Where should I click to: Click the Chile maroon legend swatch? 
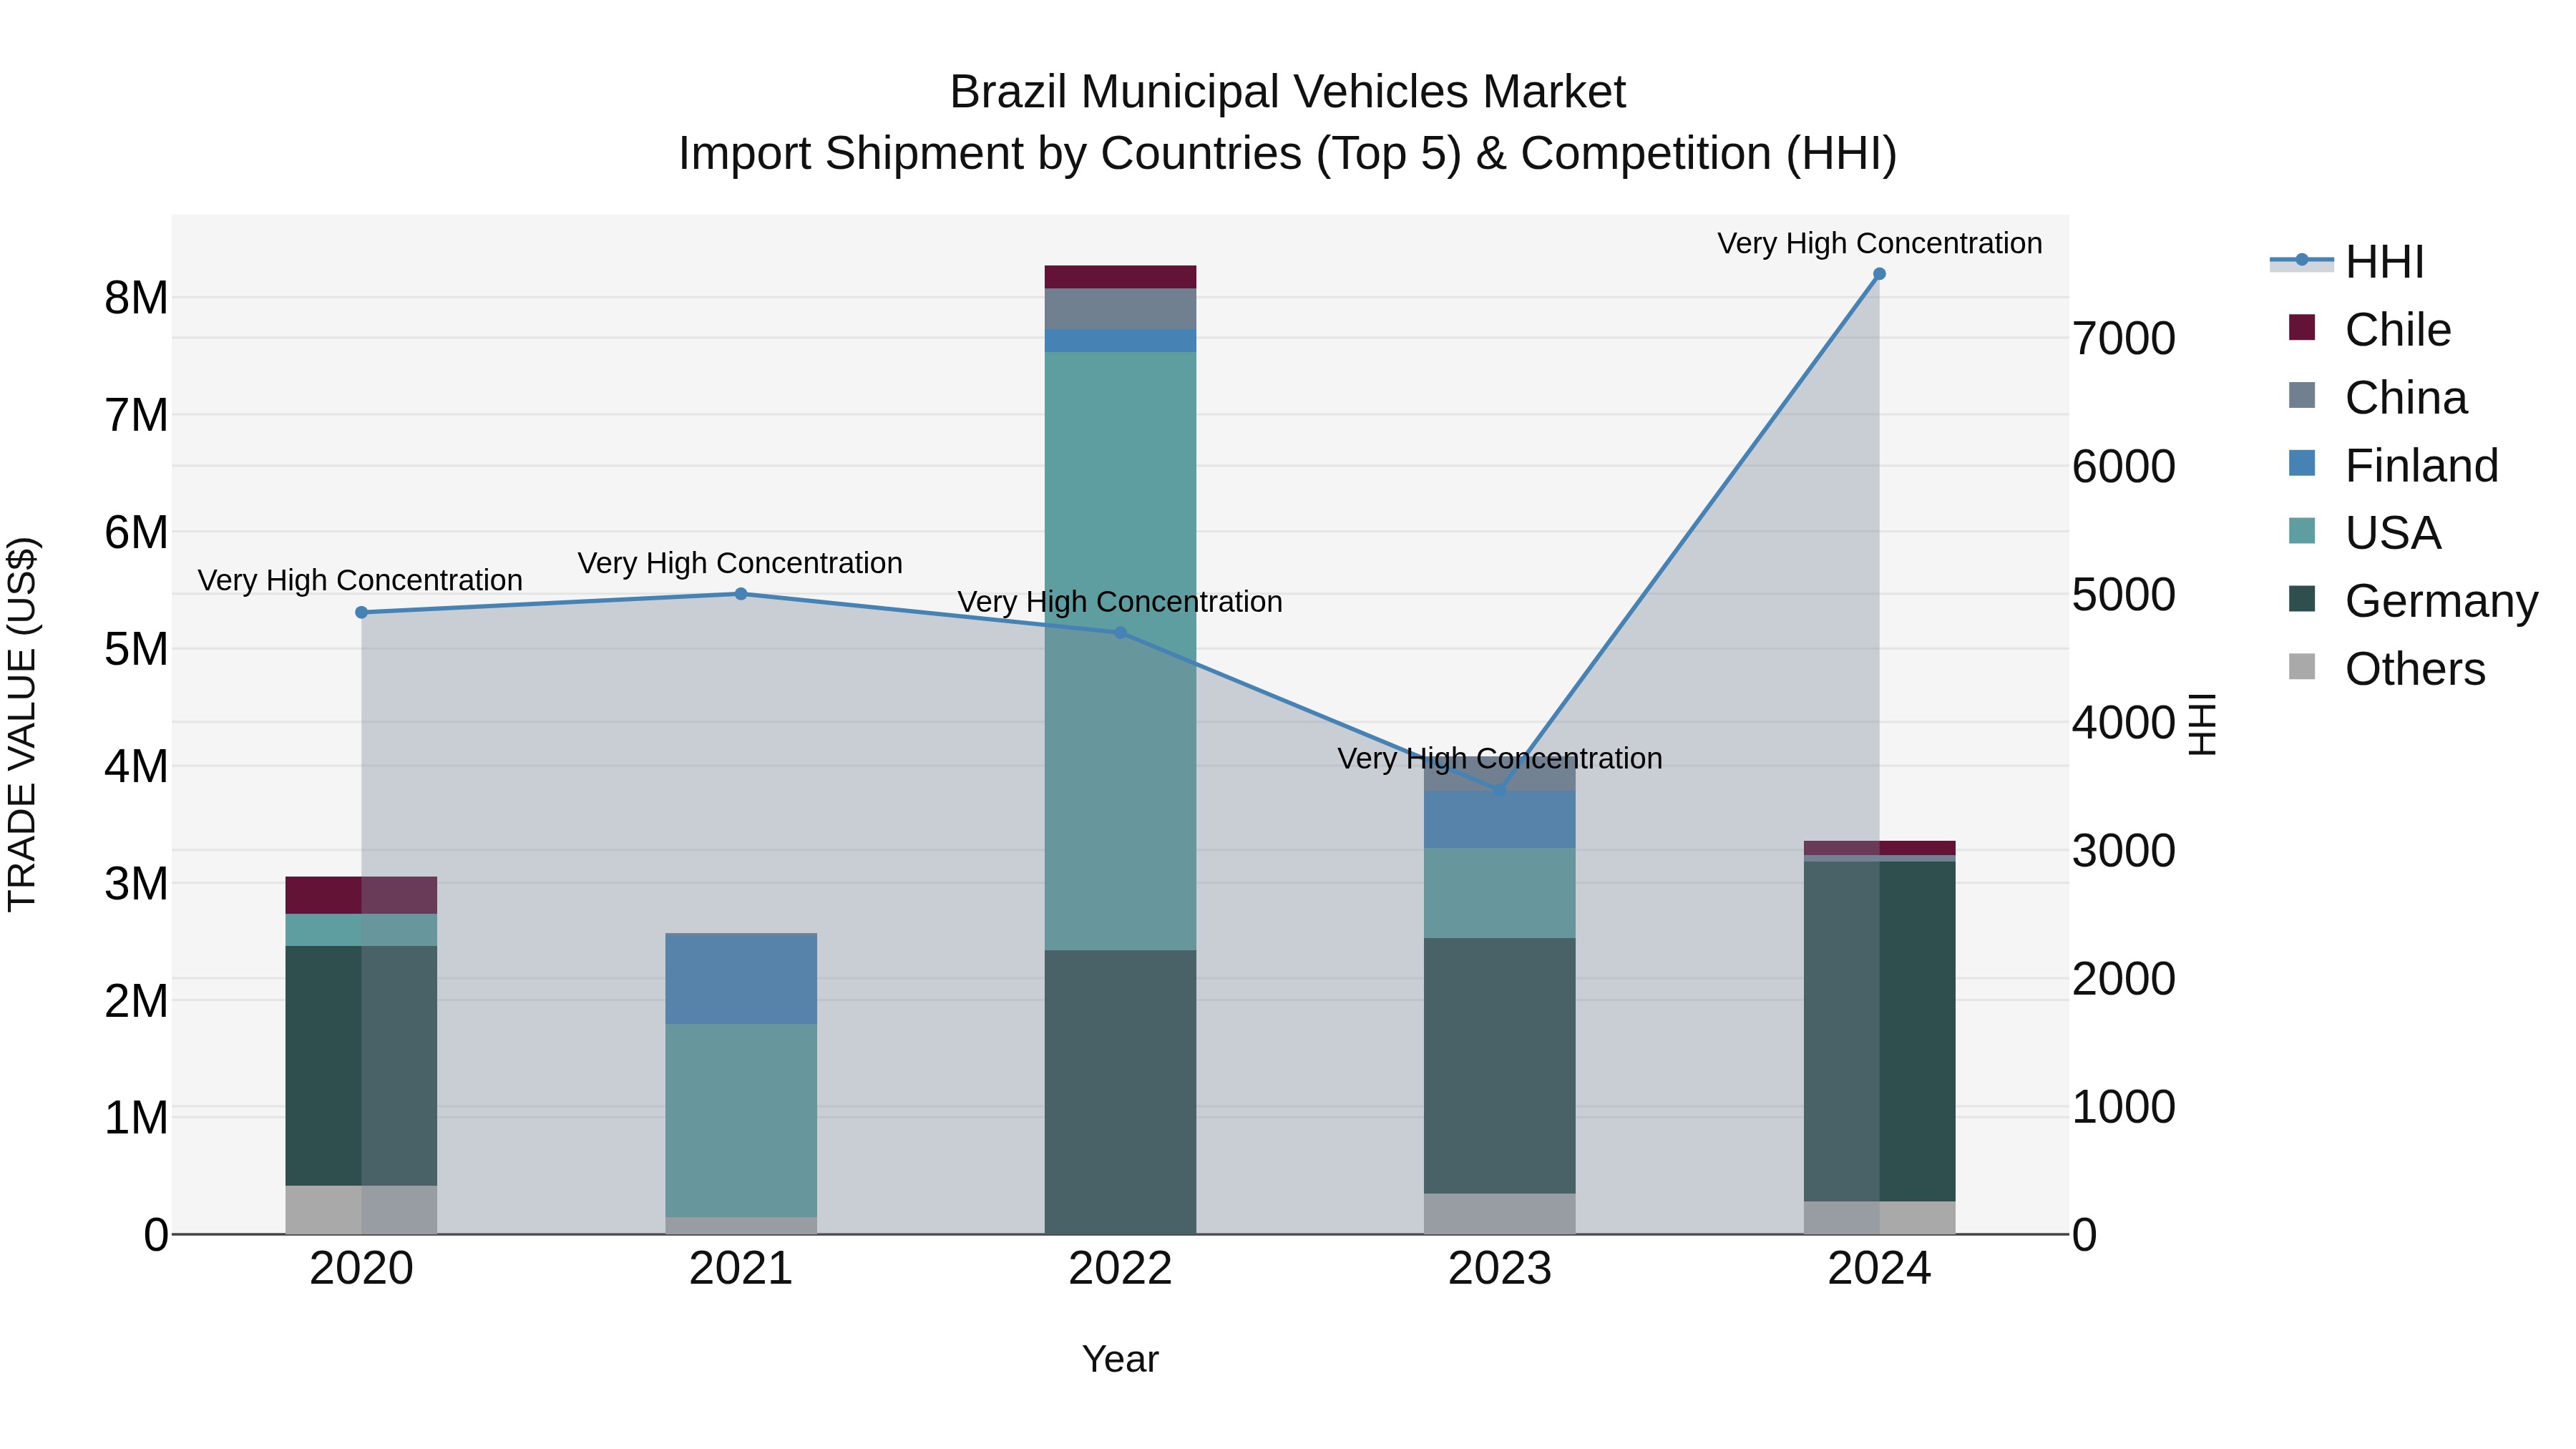tap(2302, 327)
